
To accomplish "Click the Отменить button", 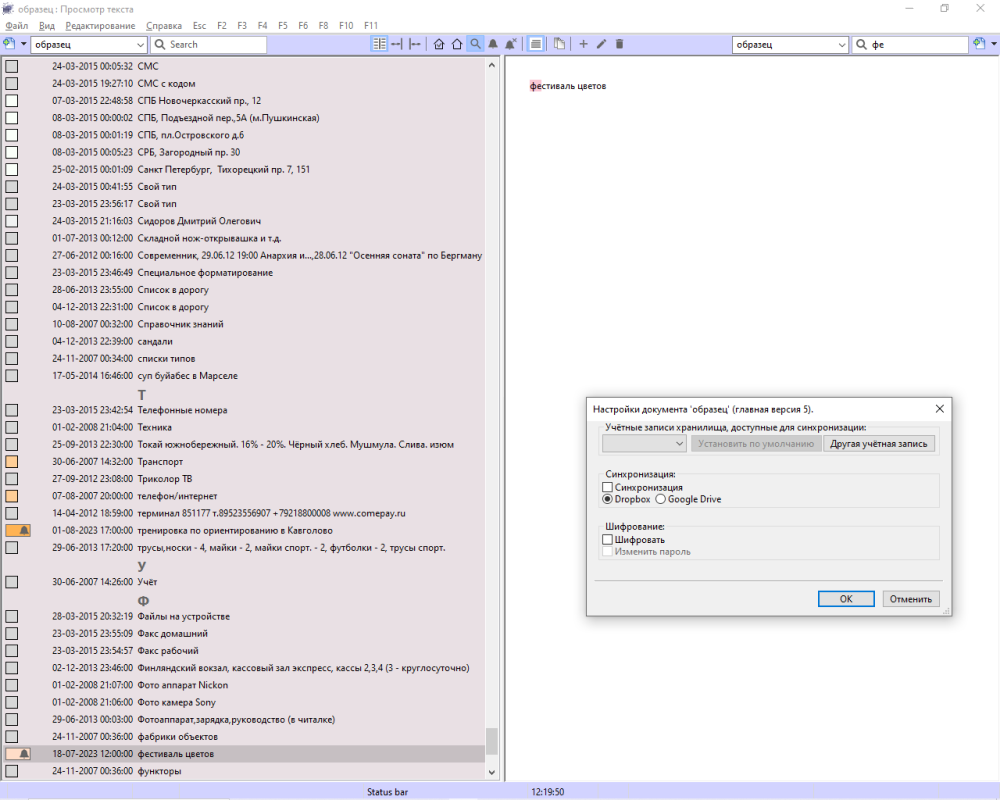I will click(911, 598).
